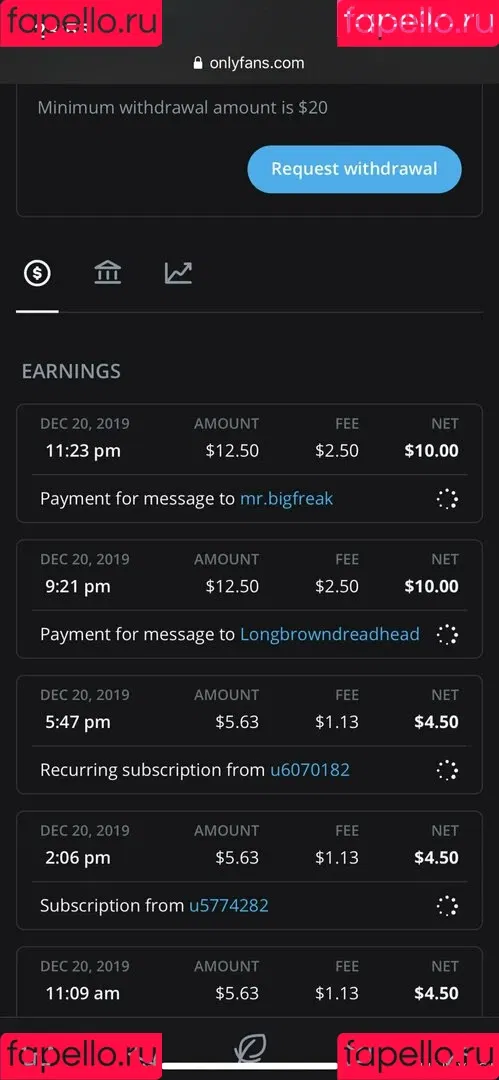Select the 11:23 pm earnings entry
The height and width of the screenshot is (1080, 499).
coord(250,464)
